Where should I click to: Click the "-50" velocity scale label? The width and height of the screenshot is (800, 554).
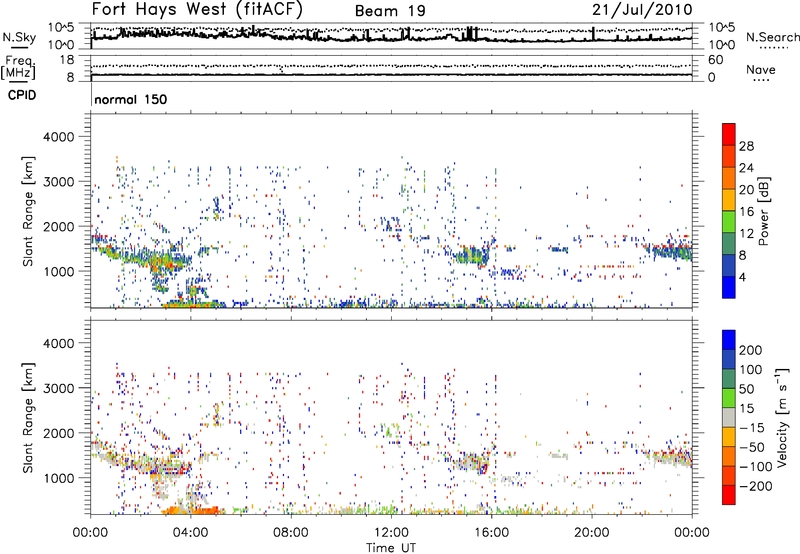(x=750, y=447)
